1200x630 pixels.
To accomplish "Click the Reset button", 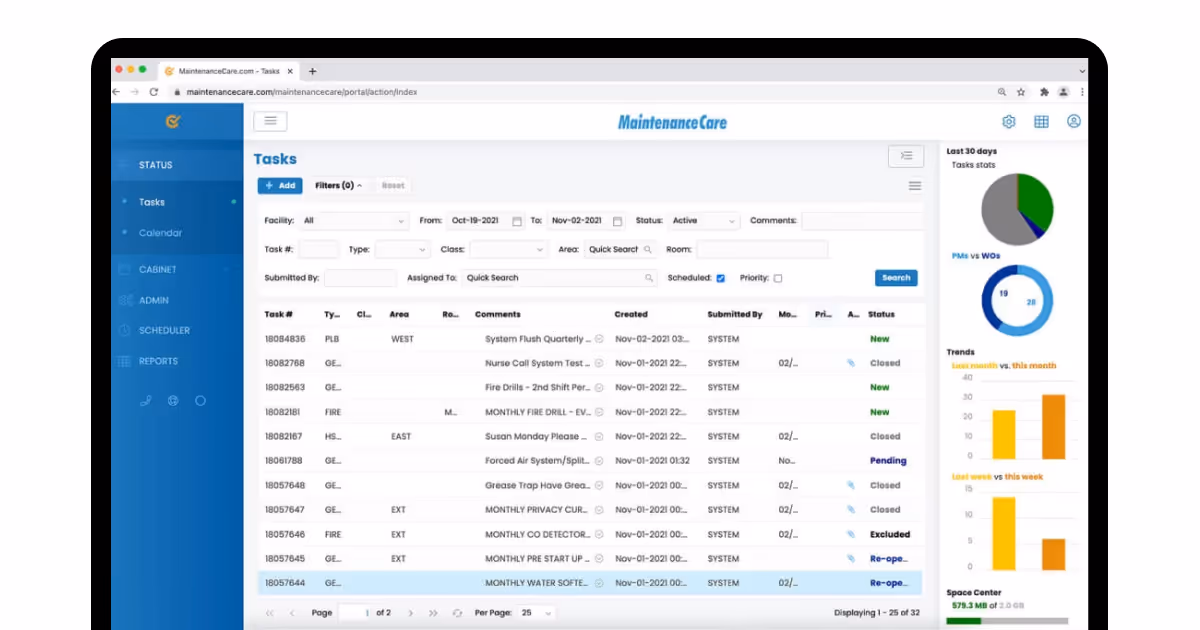I will coord(393,186).
